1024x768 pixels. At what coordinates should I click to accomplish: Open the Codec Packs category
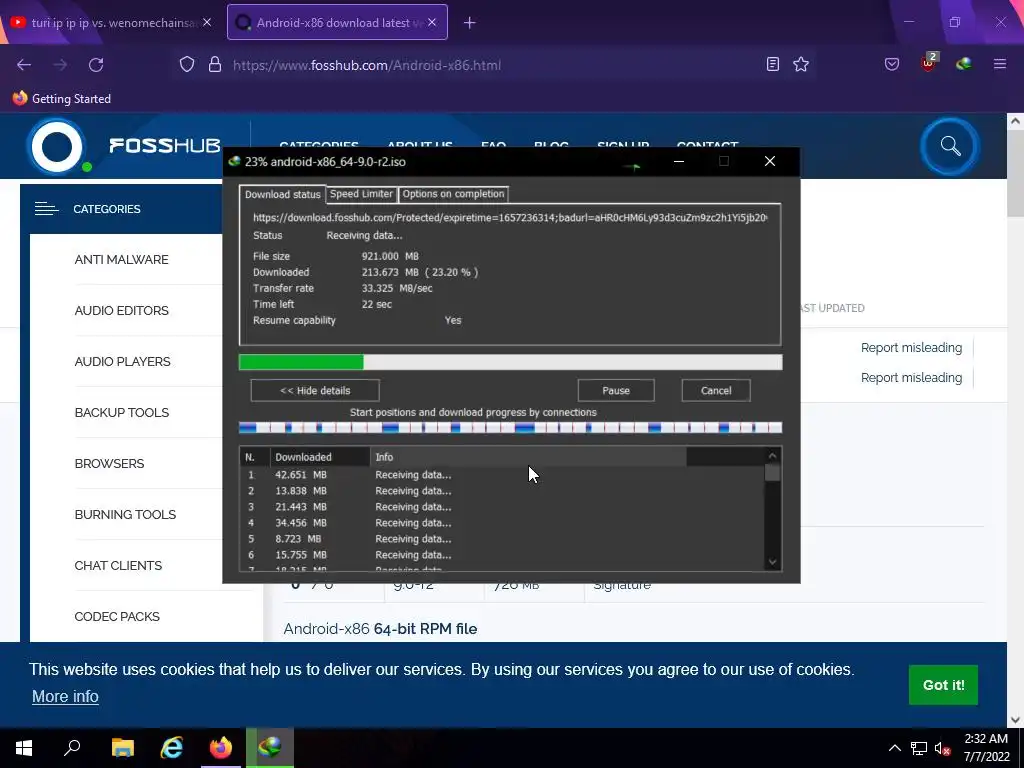117,616
